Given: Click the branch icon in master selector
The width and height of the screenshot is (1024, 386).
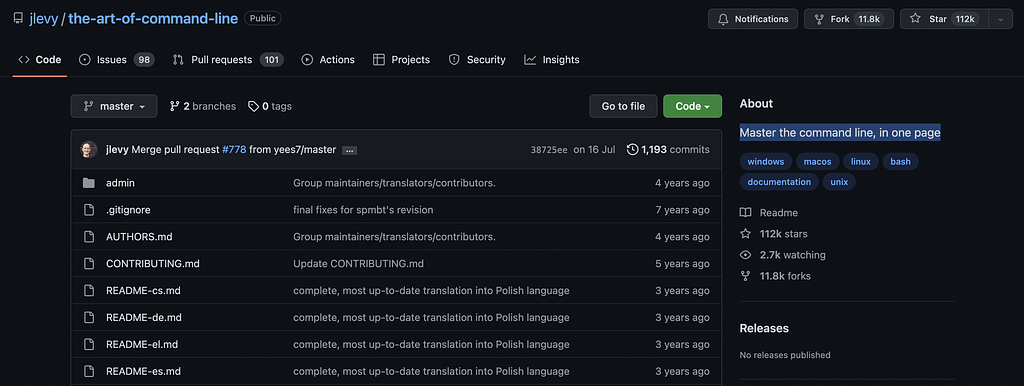Looking at the screenshot, I should (x=89, y=106).
